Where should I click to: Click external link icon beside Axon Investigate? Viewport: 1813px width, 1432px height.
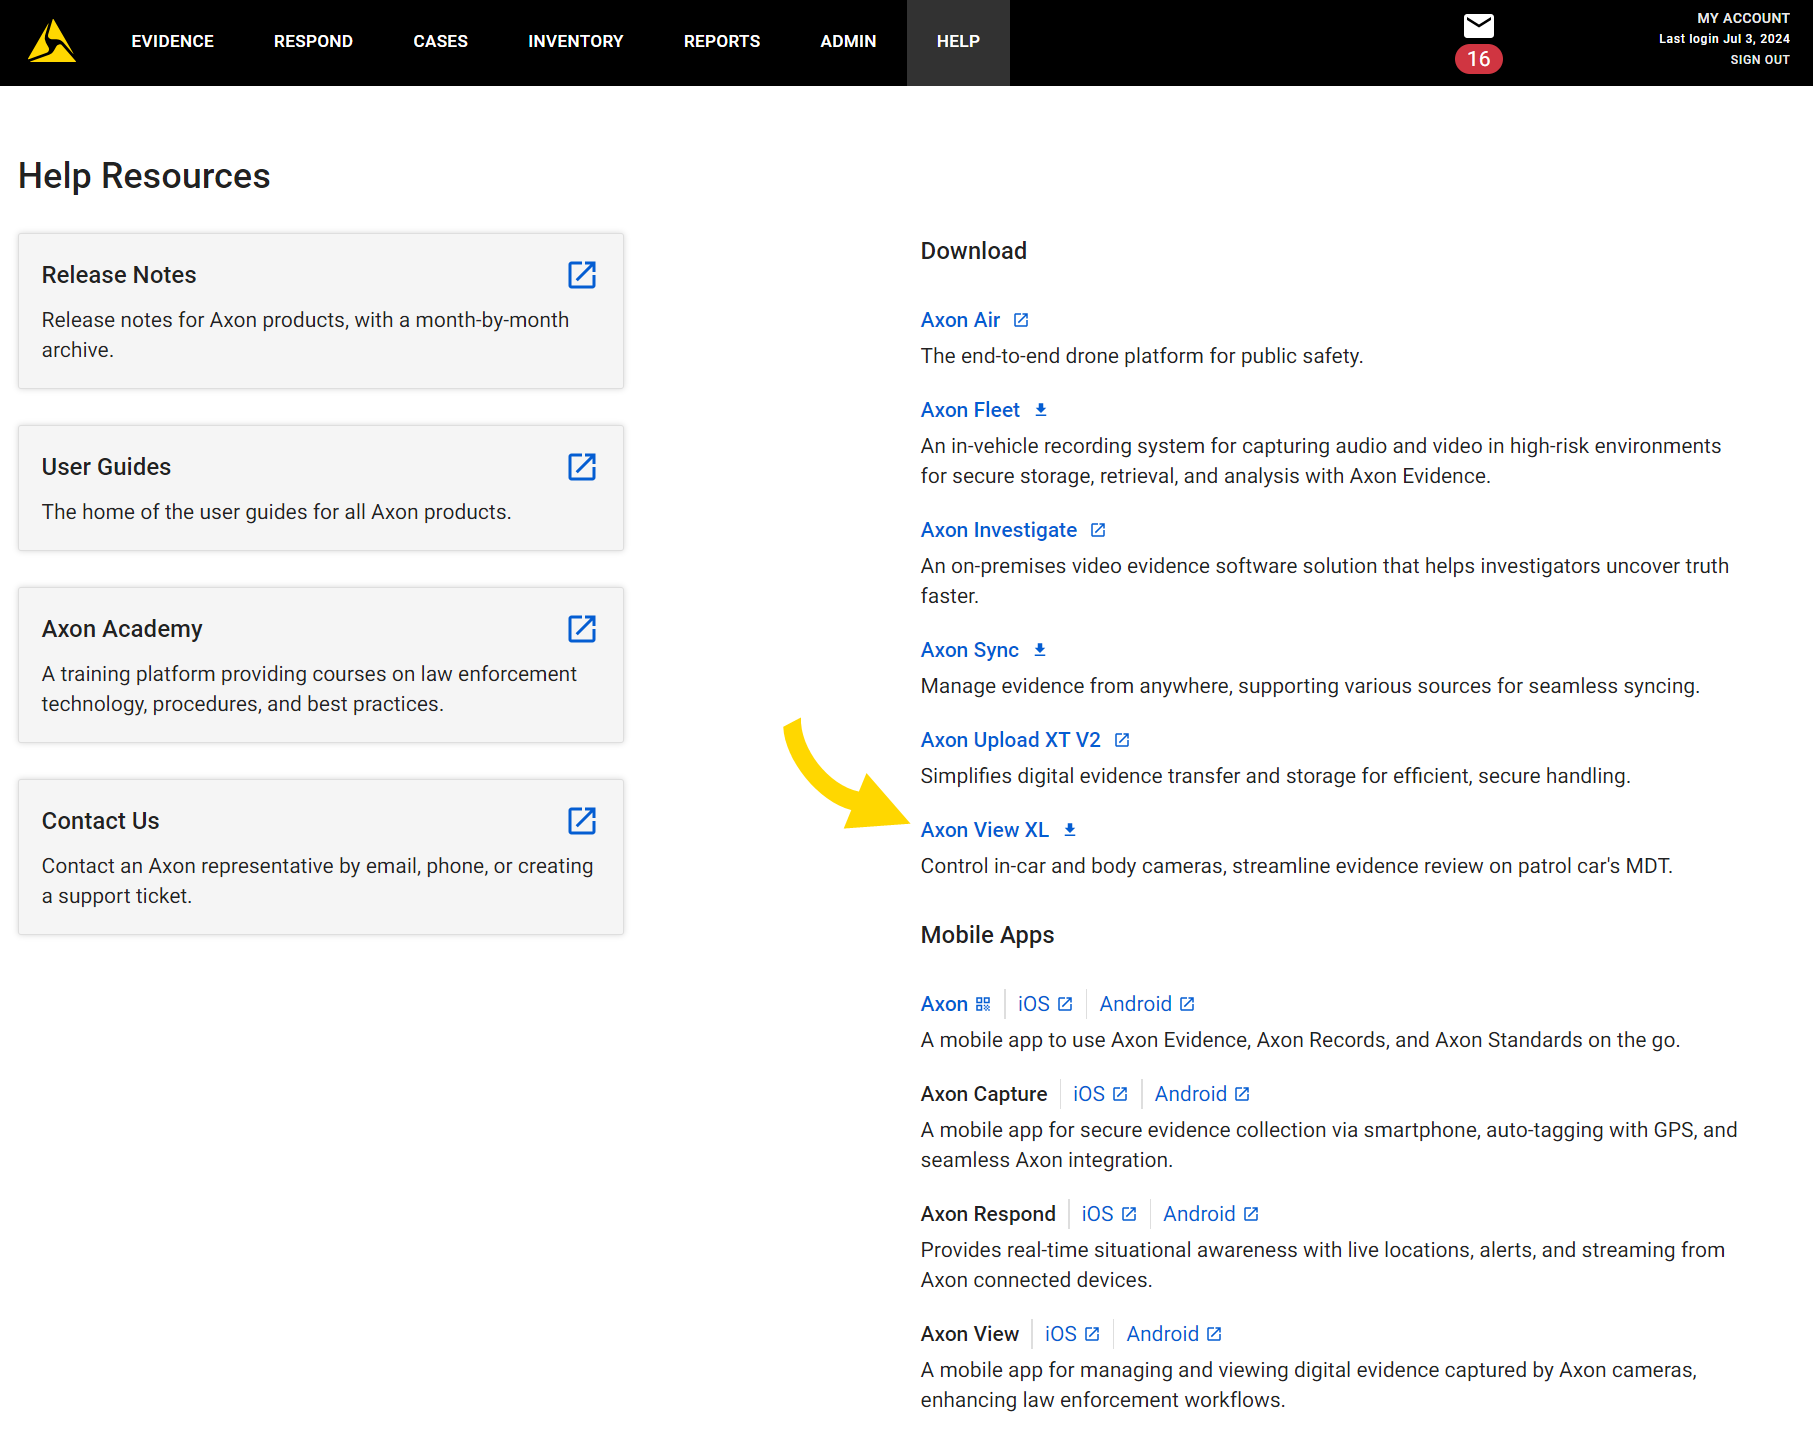pyautogui.click(x=1098, y=530)
